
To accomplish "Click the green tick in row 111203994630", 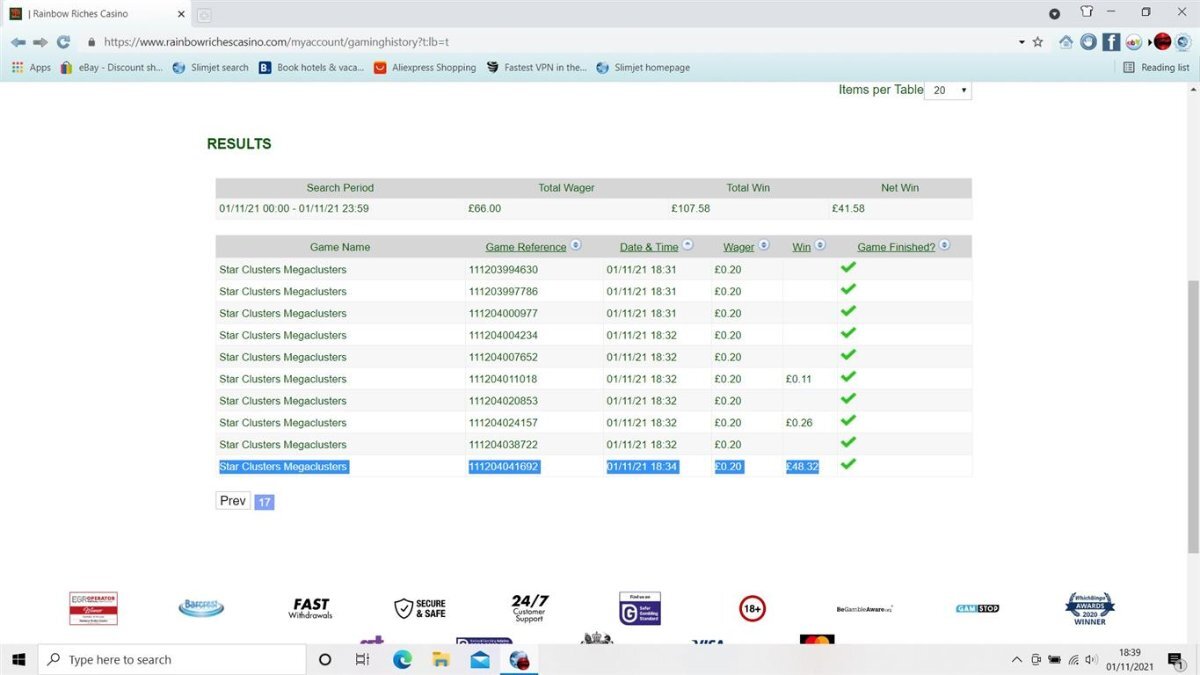I will click(848, 268).
